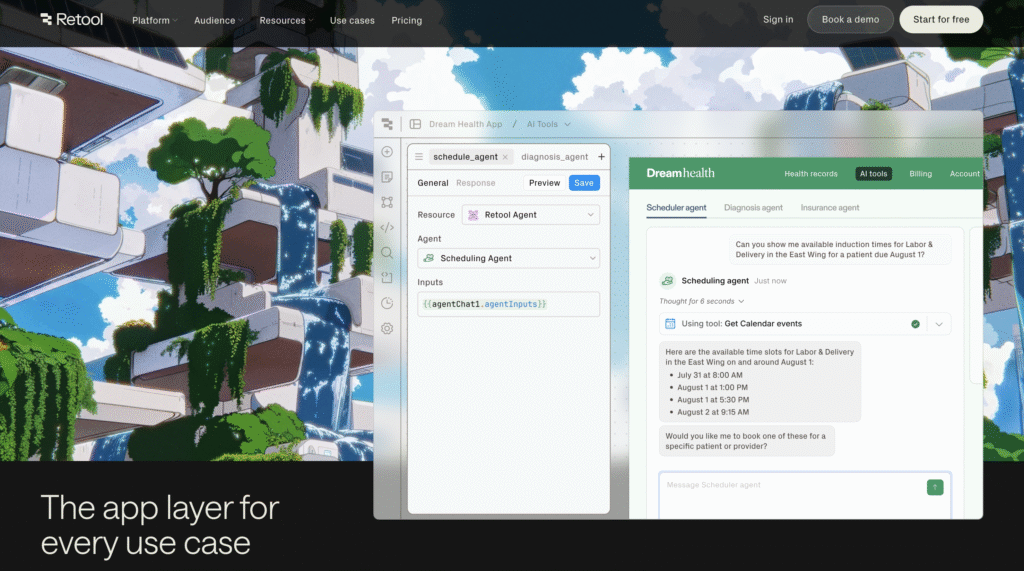Select the Insurance agent tab
This screenshot has width=1024, height=571.
(x=829, y=208)
